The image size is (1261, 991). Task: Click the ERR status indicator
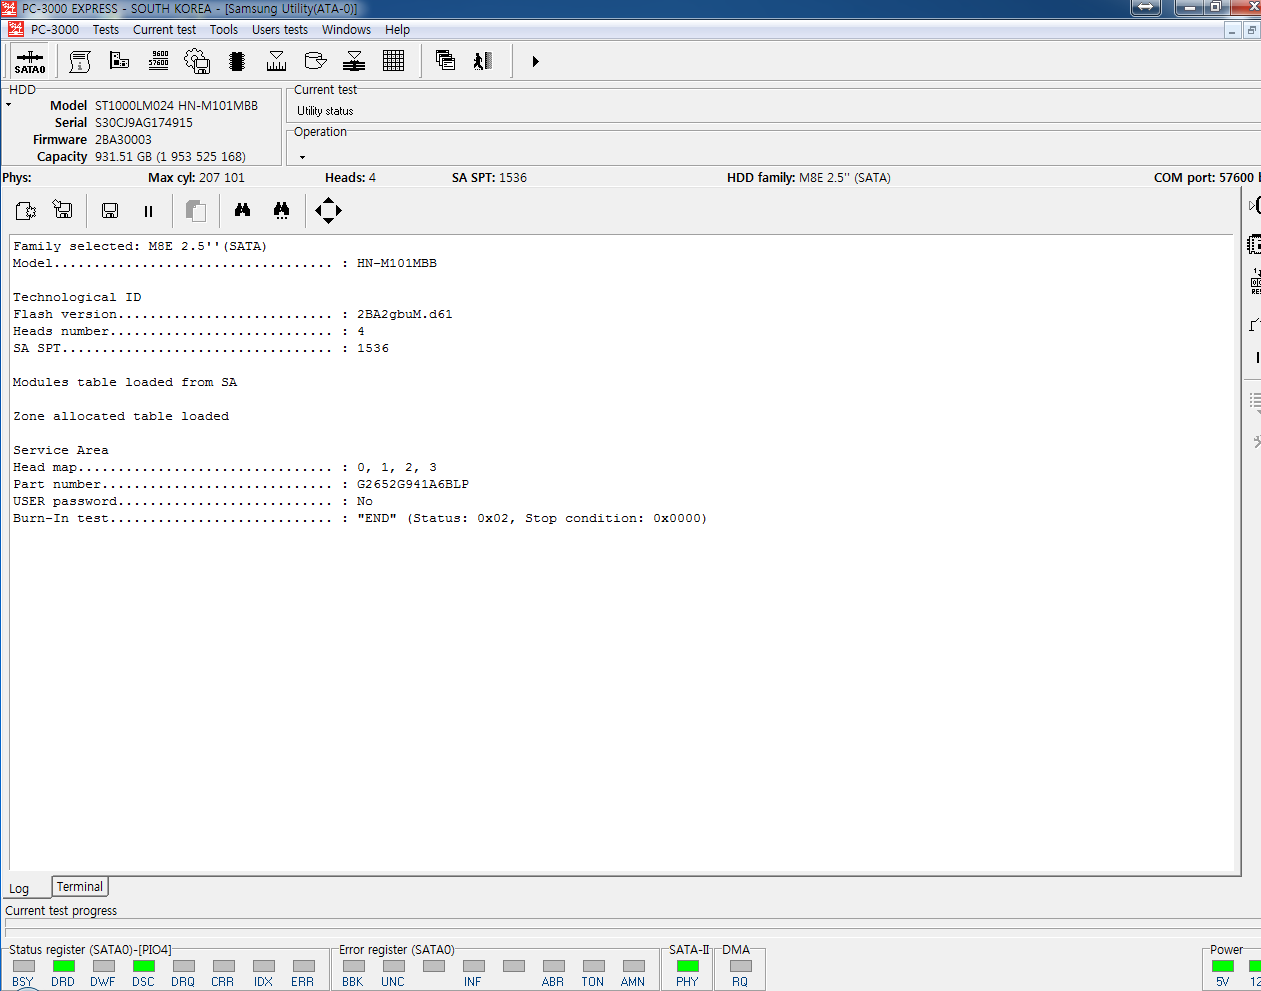303,966
